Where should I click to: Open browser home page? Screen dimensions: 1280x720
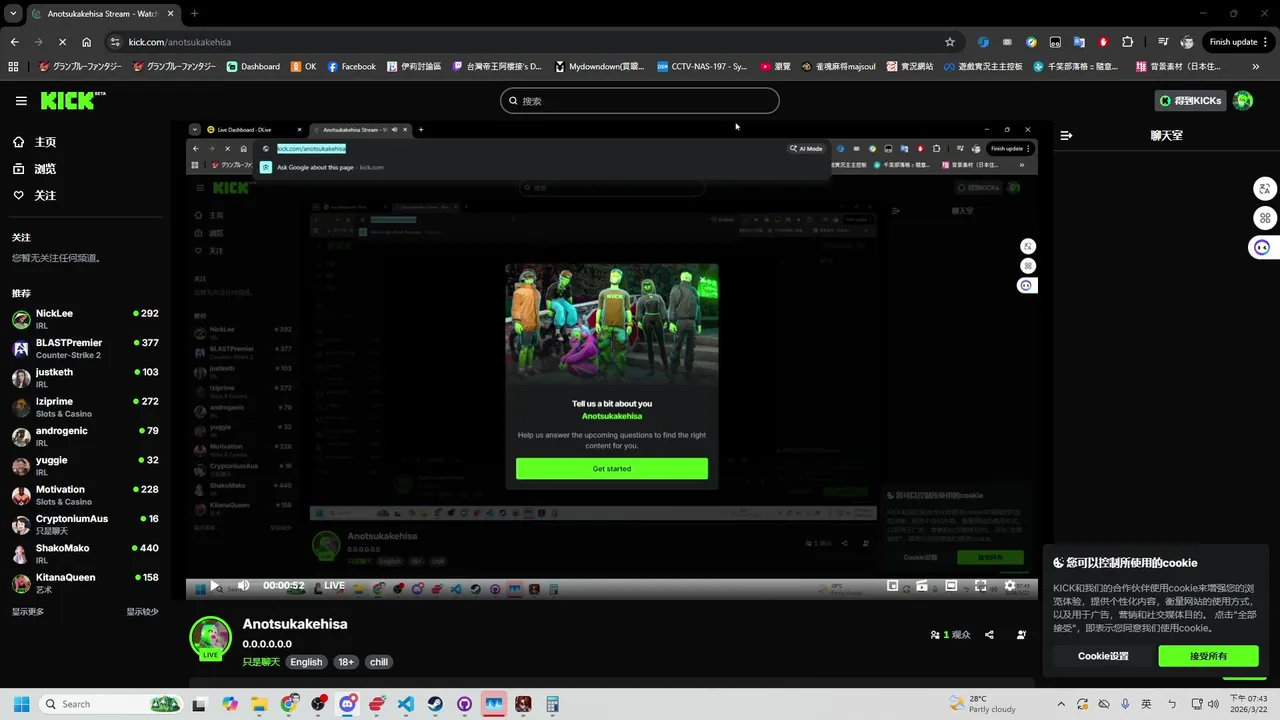86,42
